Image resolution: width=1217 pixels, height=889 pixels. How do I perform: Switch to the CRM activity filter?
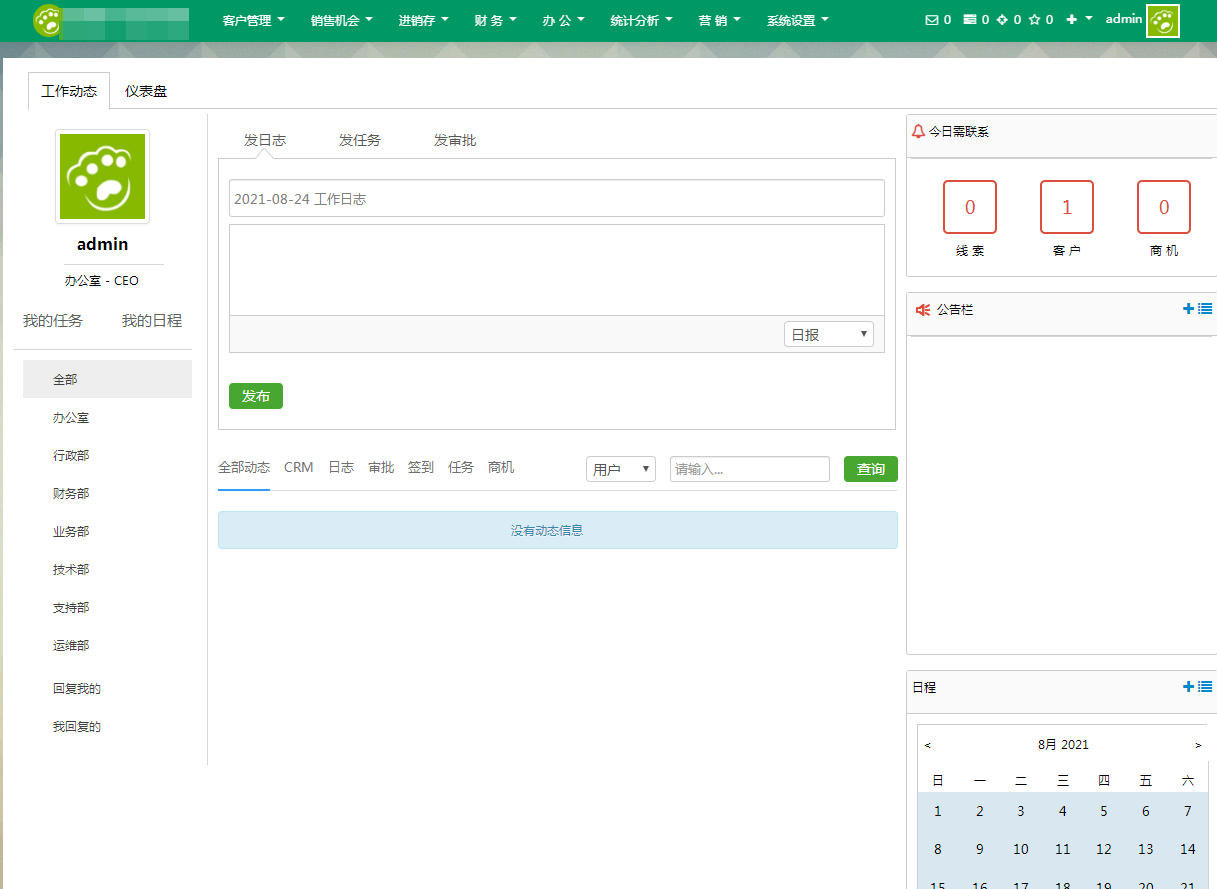pos(298,466)
